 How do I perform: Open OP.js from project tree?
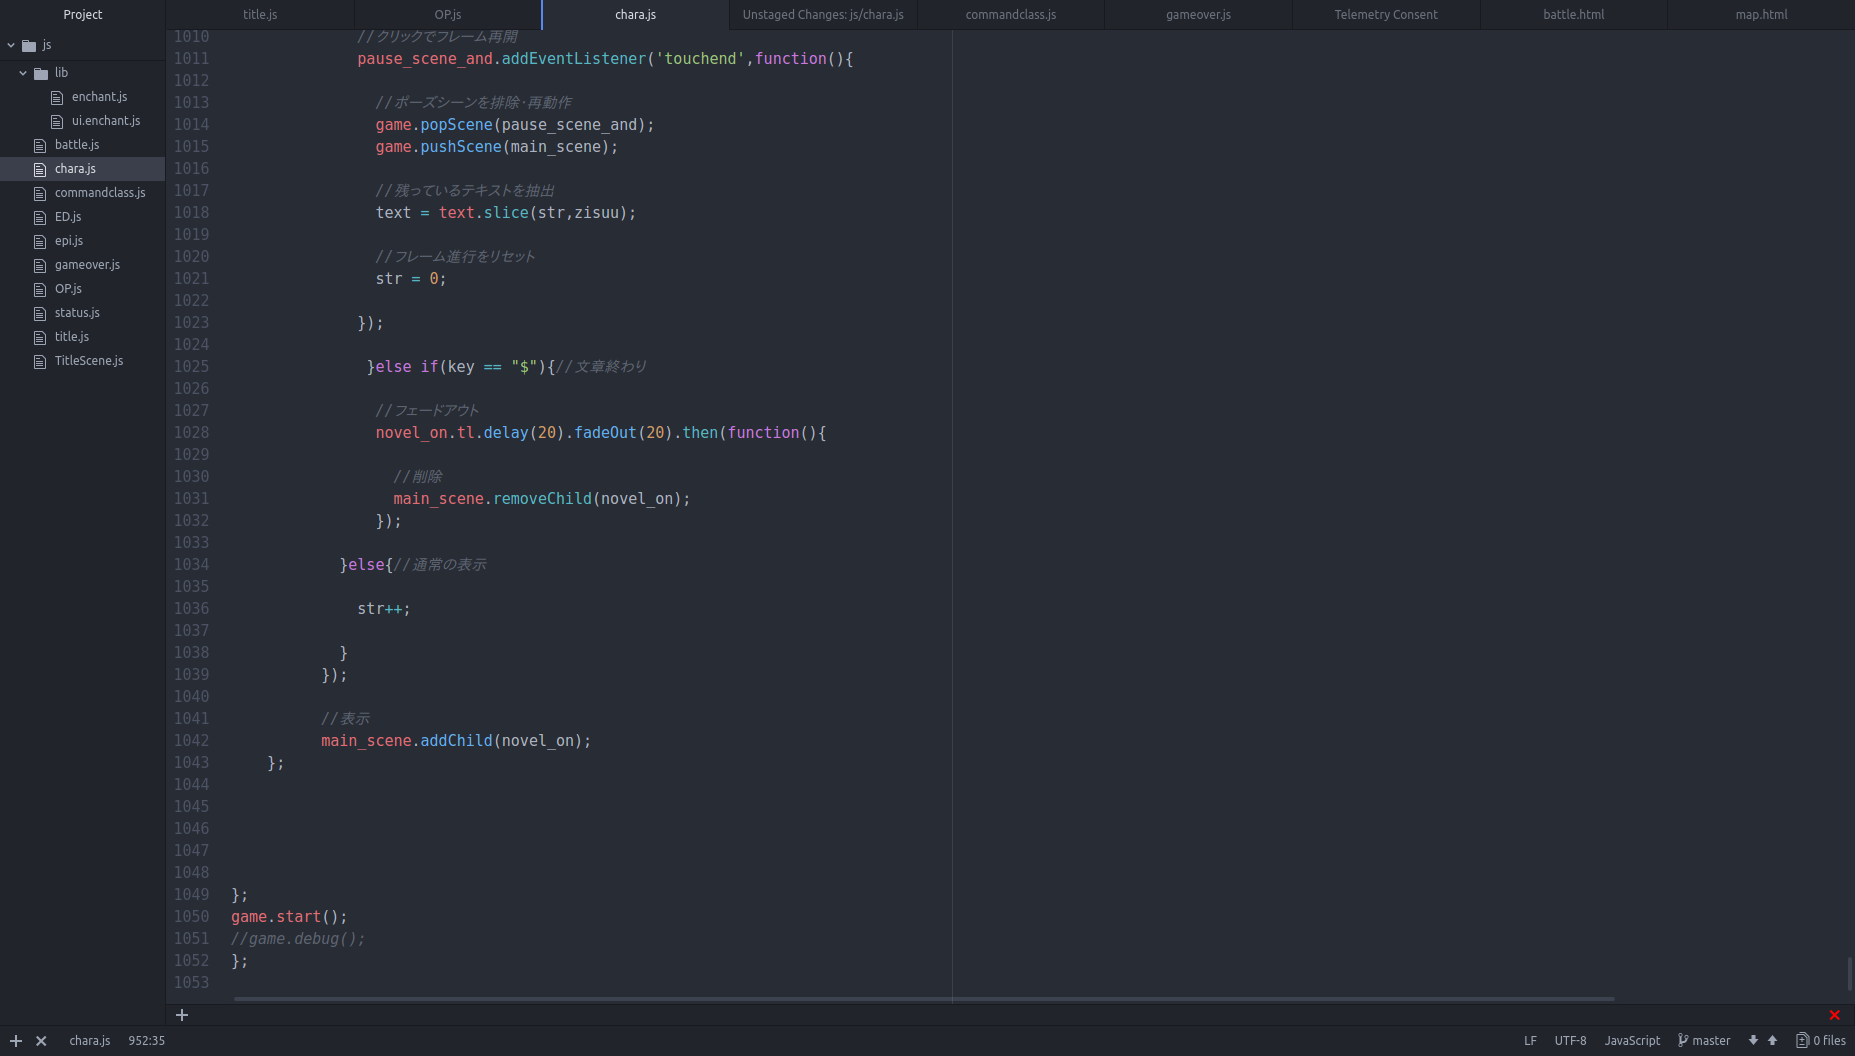coord(68,289)
